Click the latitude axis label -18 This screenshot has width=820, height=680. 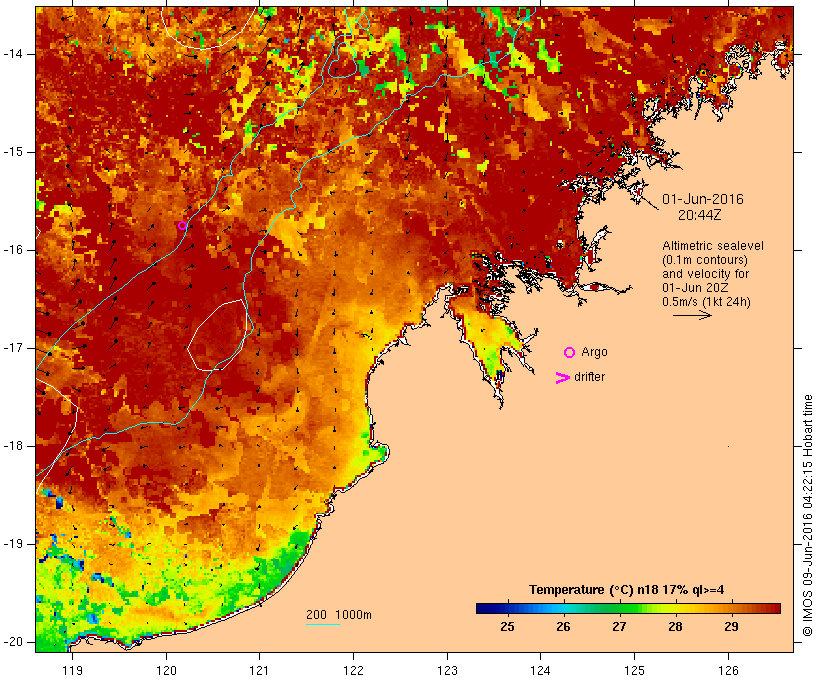(13, 446)
